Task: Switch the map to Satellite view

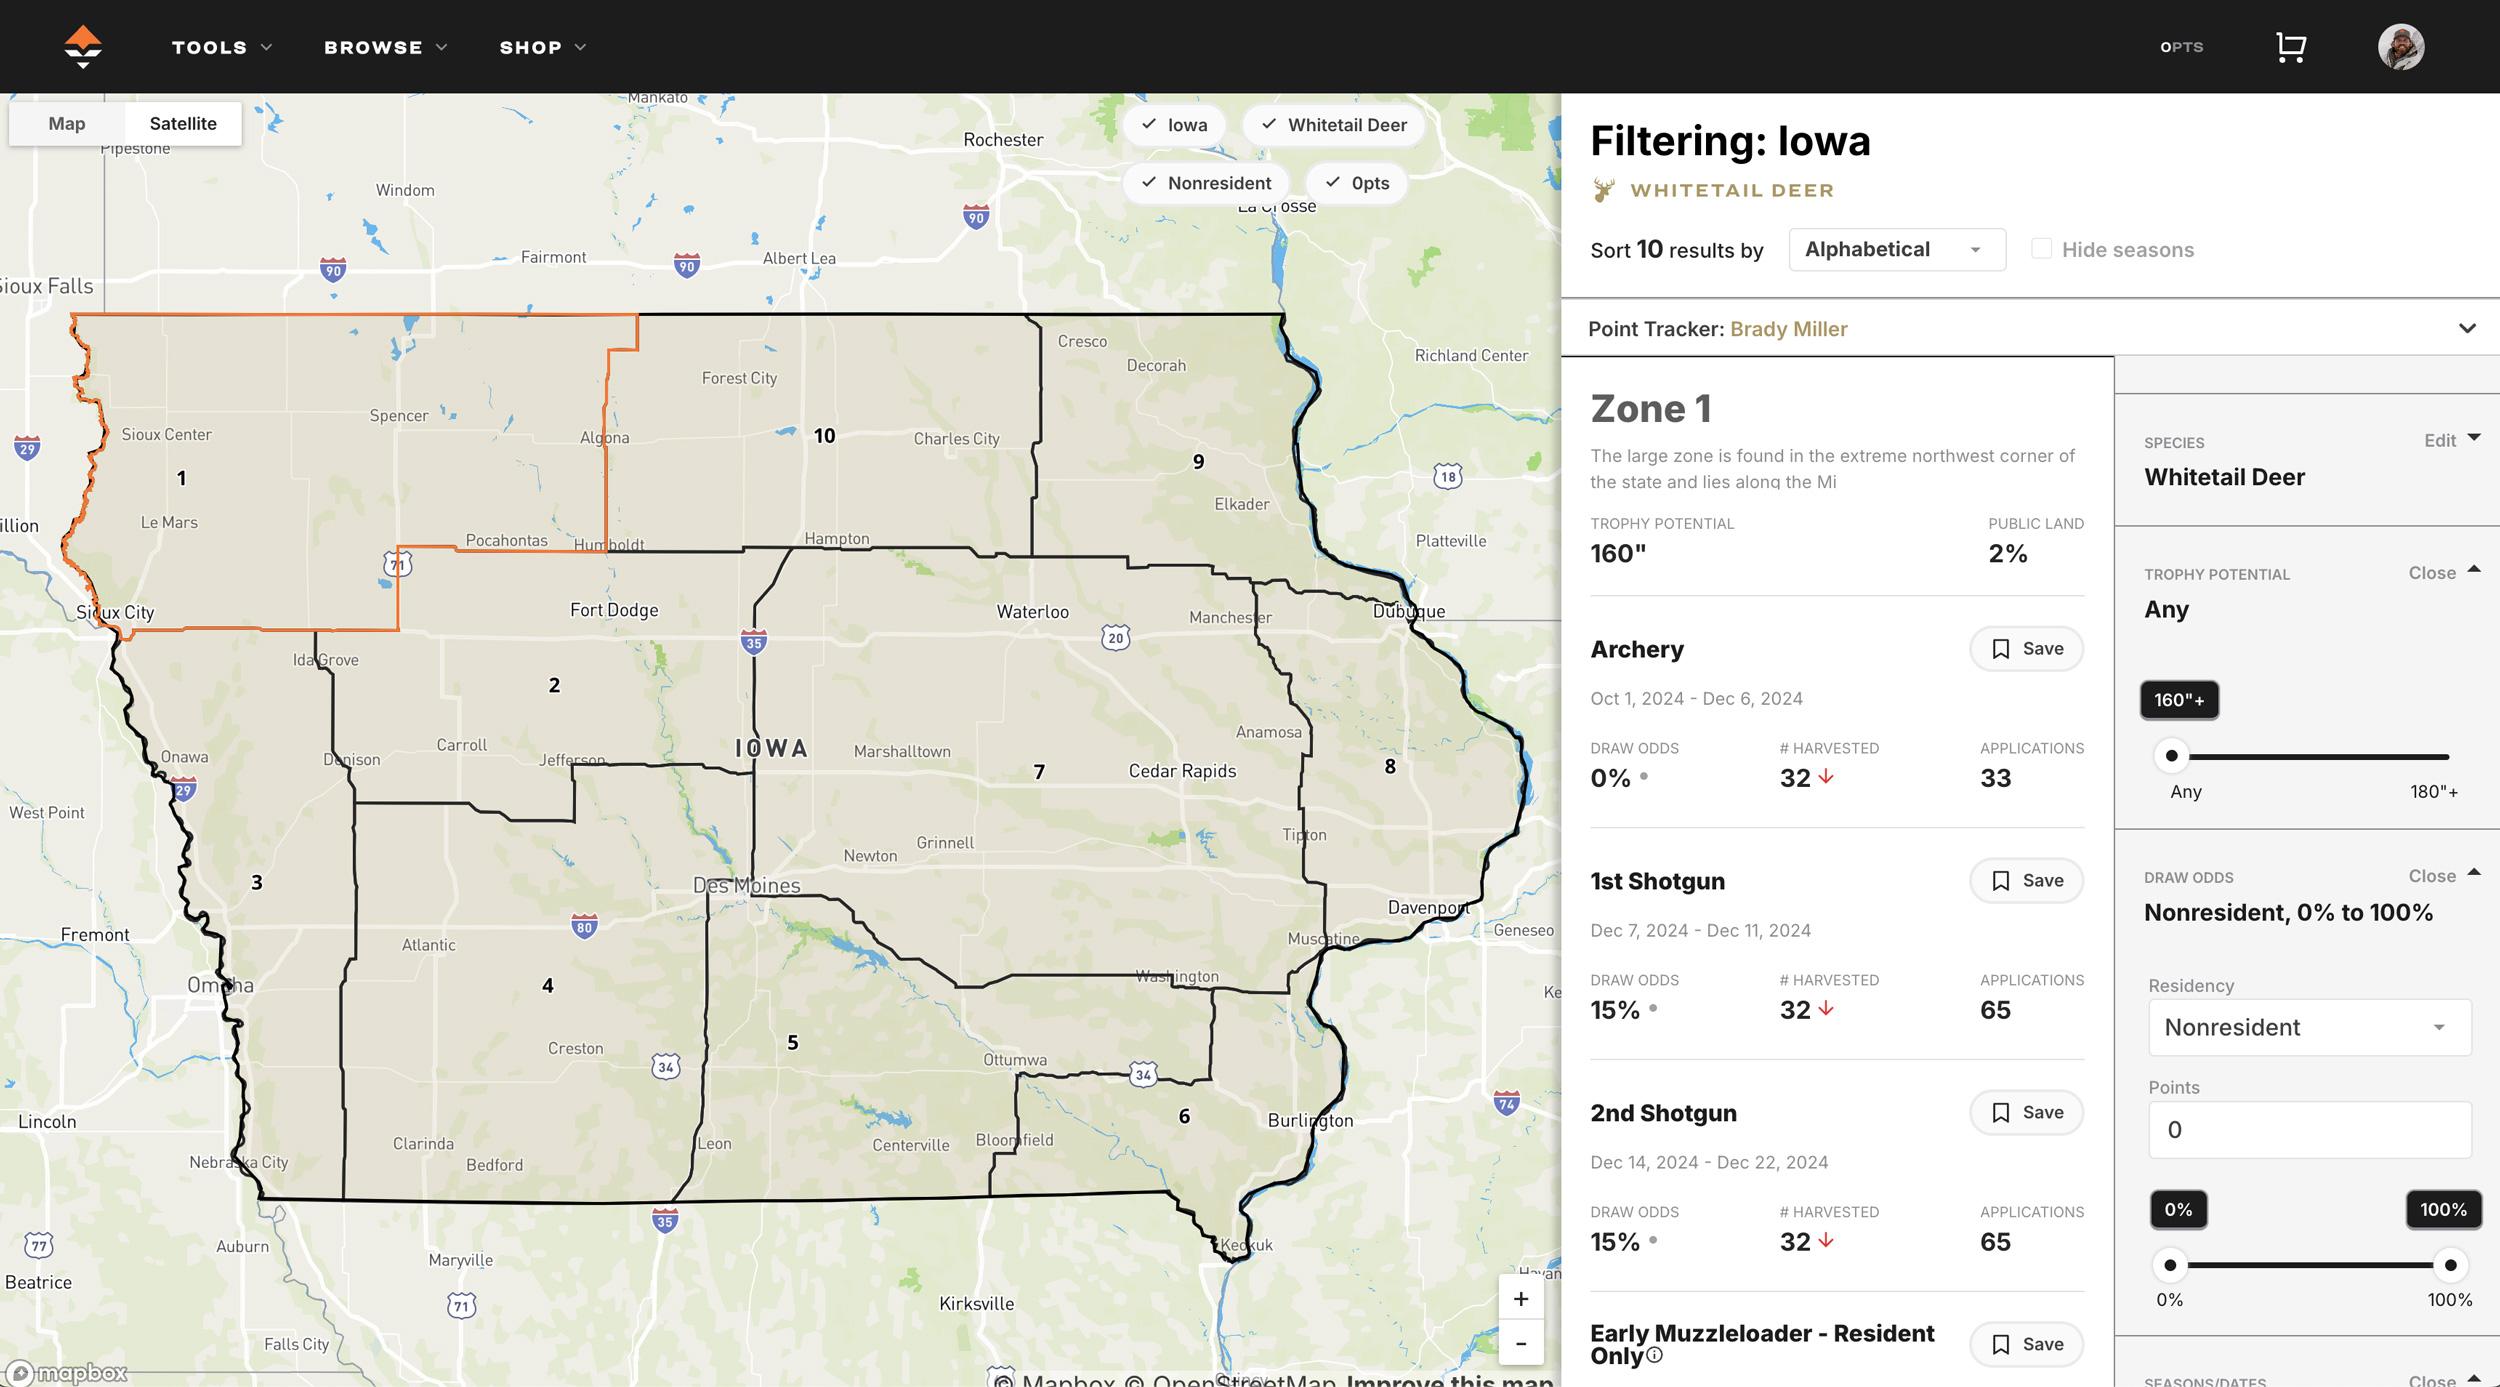Action: (x=184, y=123)
